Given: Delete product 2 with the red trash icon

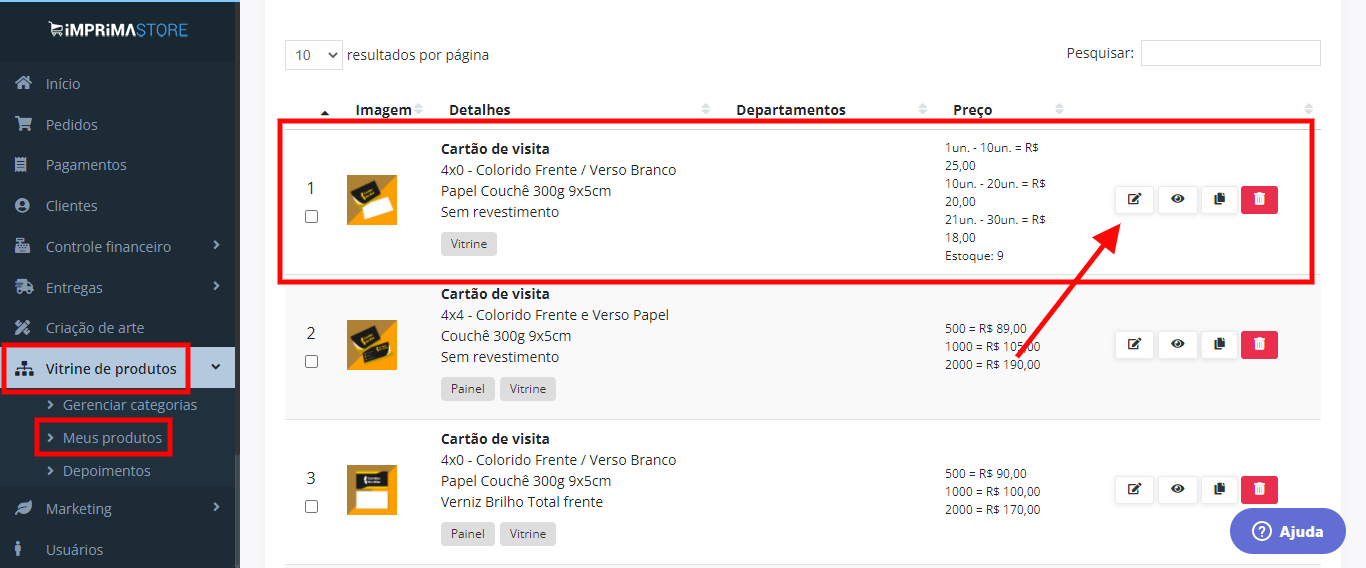Looking at the screenshot, I should [x=1259, y=345].
